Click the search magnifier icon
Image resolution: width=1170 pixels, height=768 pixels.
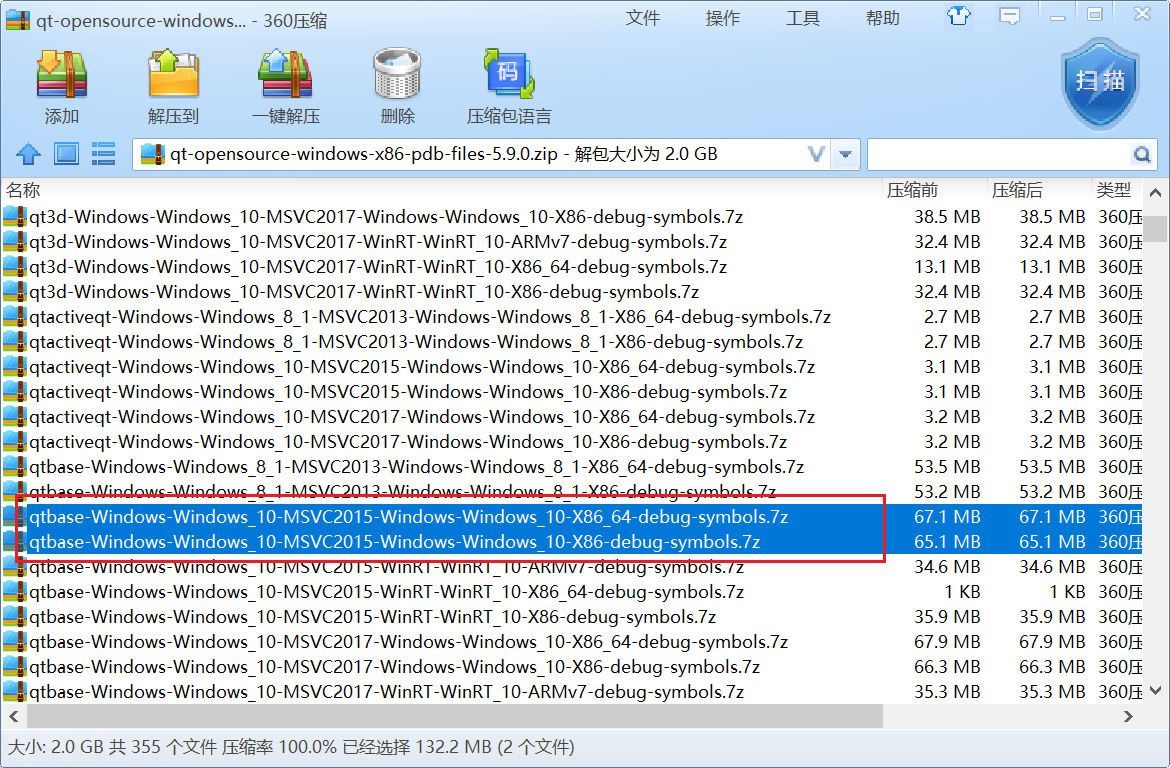pyautogui.click(x=1142, y=154)
